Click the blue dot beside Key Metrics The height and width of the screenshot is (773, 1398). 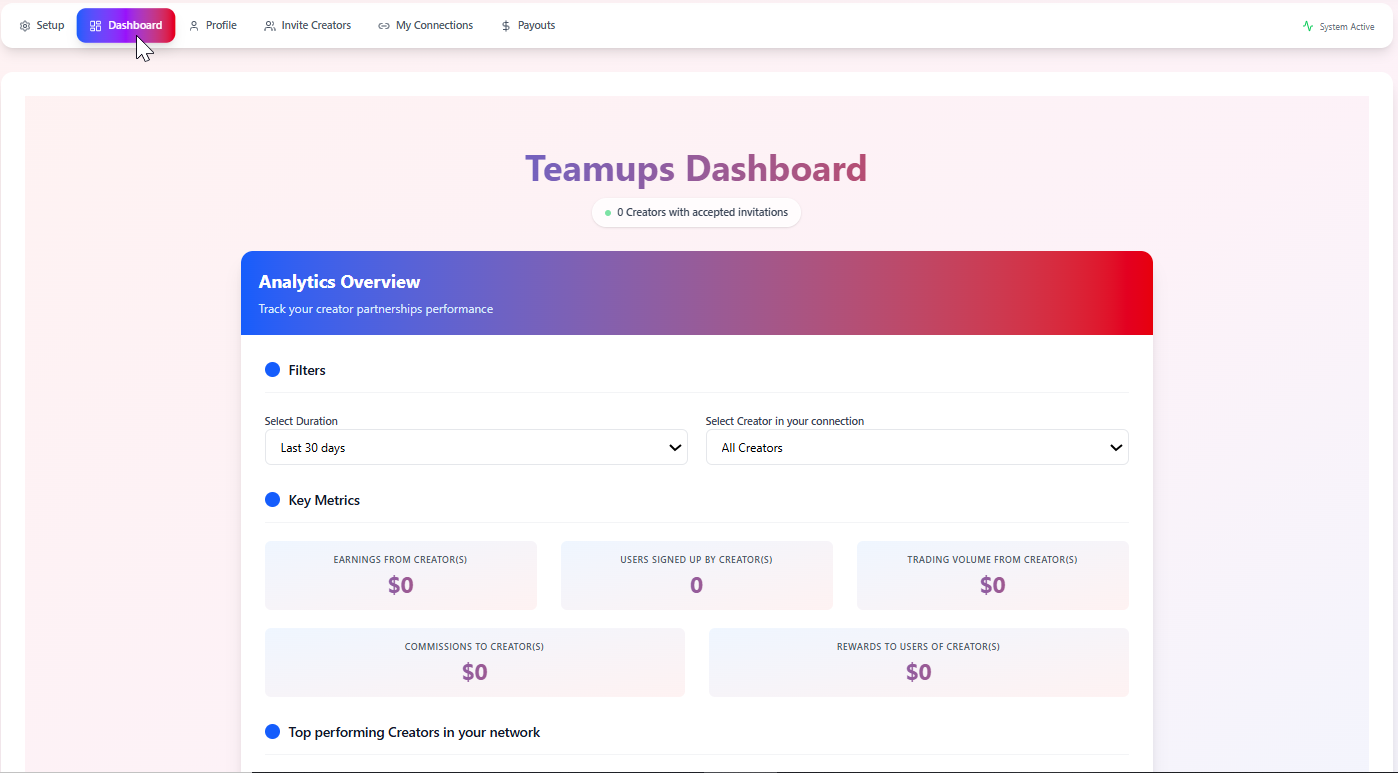point(272,499)
